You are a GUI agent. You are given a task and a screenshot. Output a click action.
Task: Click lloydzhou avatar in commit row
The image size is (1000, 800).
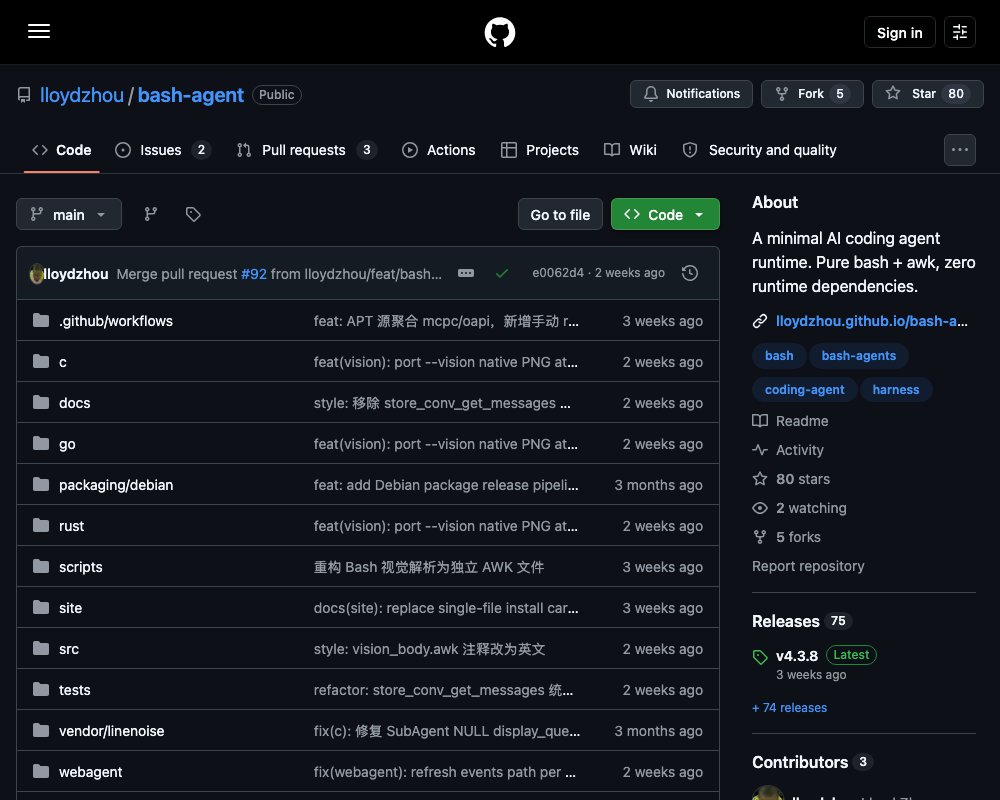pos(36,274)
